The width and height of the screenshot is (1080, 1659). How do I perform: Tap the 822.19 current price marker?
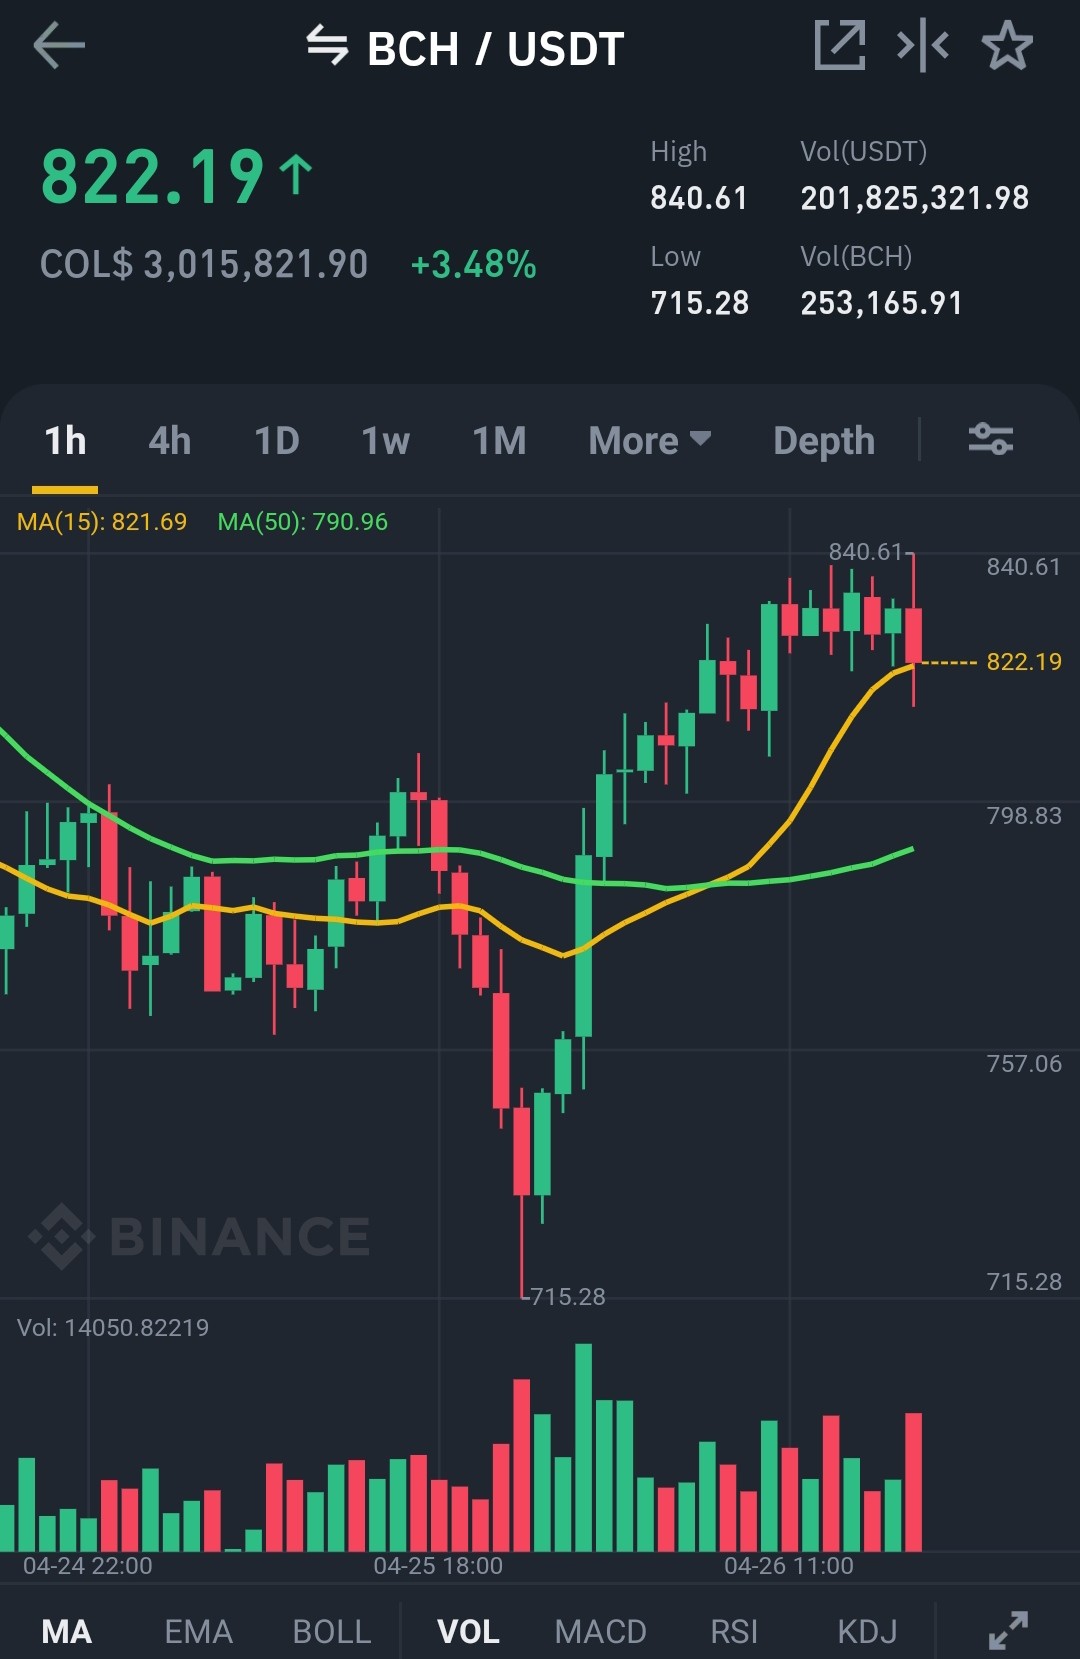pos(1024,662)
